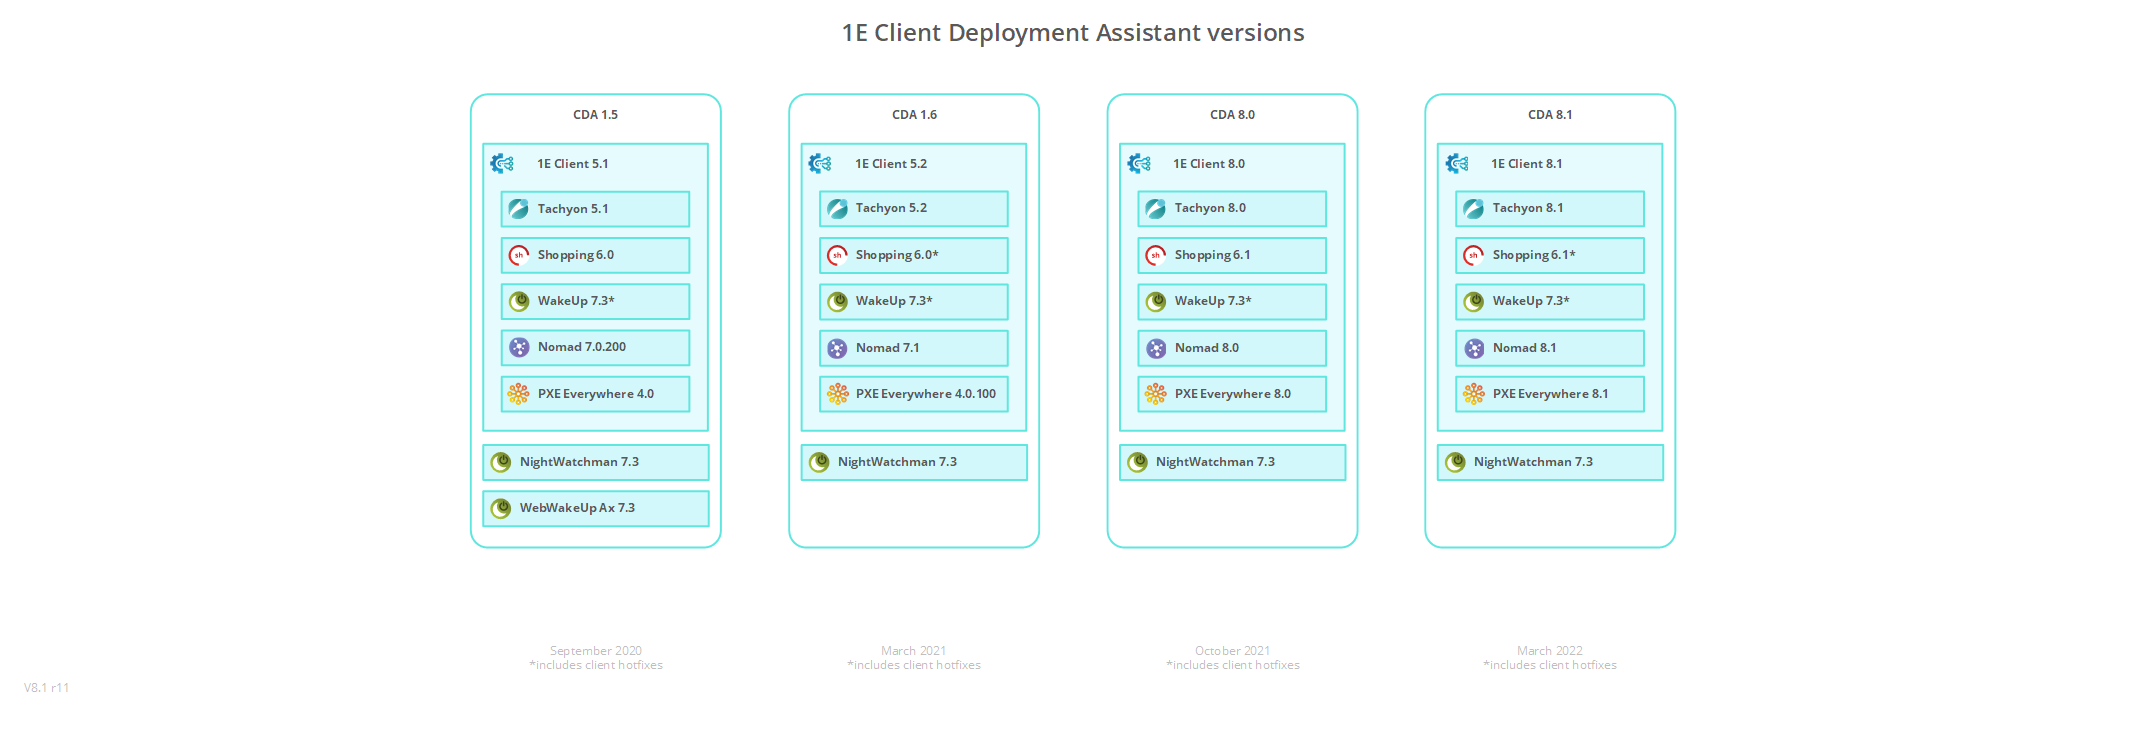This screenshot has width=2146, height=739.
Task: Click the Nomad 8.0 icon
Action: 1156,348
